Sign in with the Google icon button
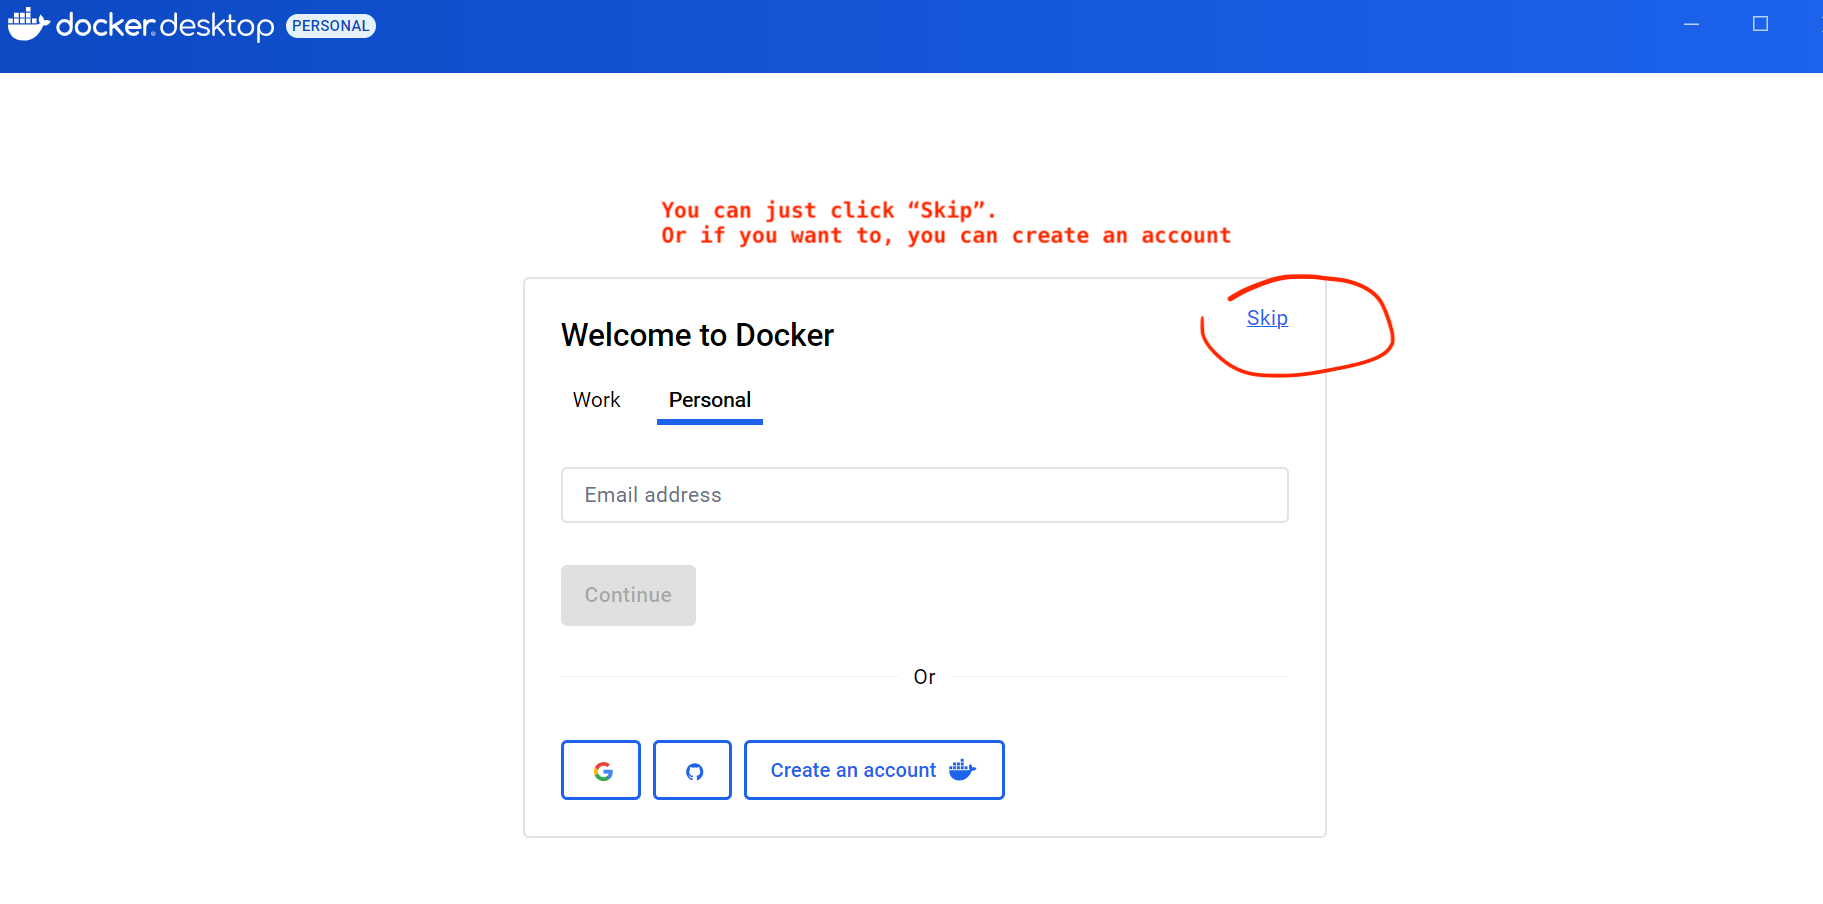 [601, 770]
